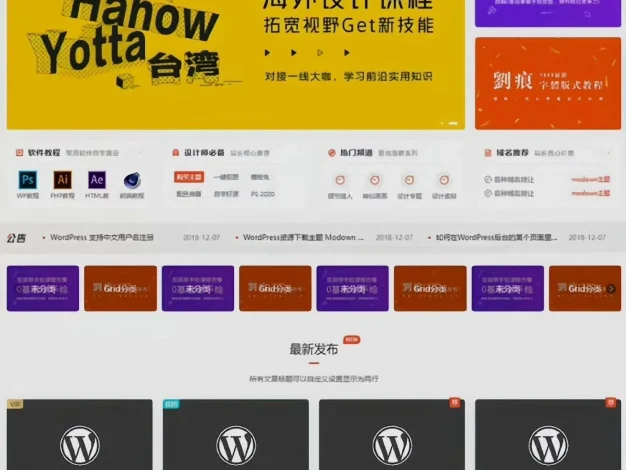Click the red badge on the fourth post card
Screen dimensions: 626x470
pyautogui.click(x=610, y=403)
